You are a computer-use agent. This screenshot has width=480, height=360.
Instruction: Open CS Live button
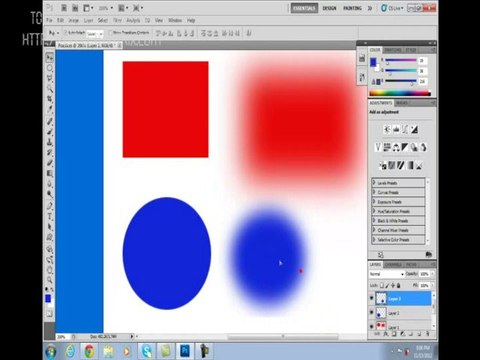(x=393, y=8)
